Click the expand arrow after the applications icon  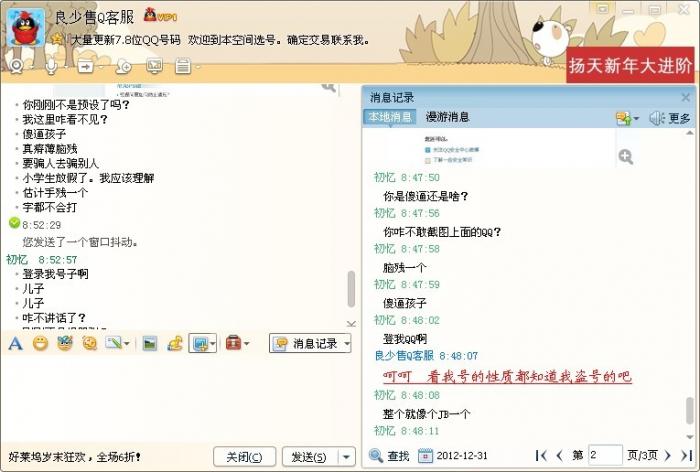[x=198, y=67]
